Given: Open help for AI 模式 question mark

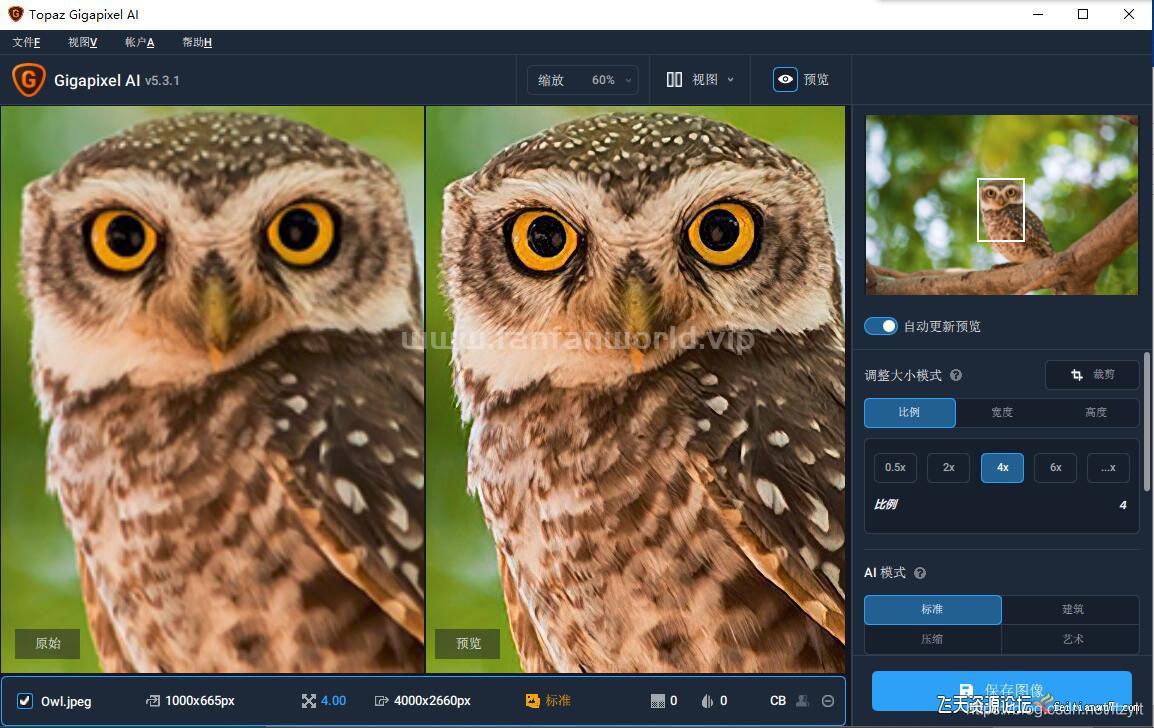Looking at the screenshot, I should click(x=920, y=573).
